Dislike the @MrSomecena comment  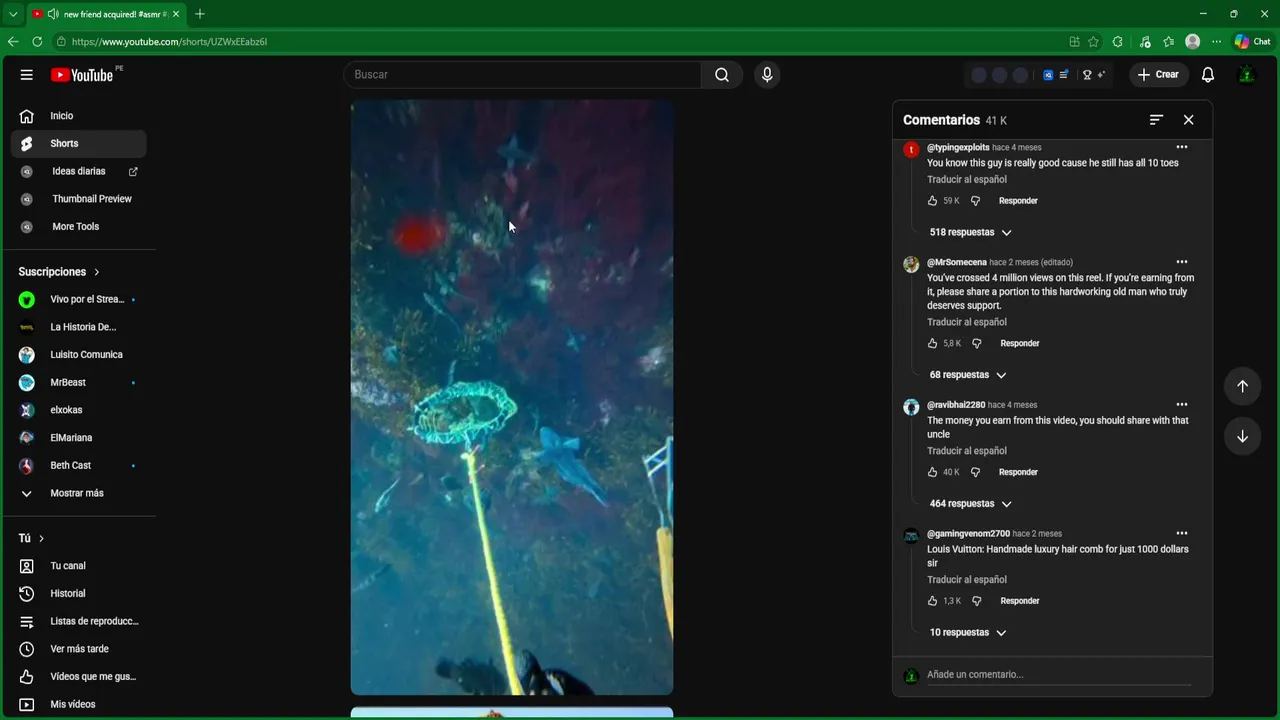977,344
